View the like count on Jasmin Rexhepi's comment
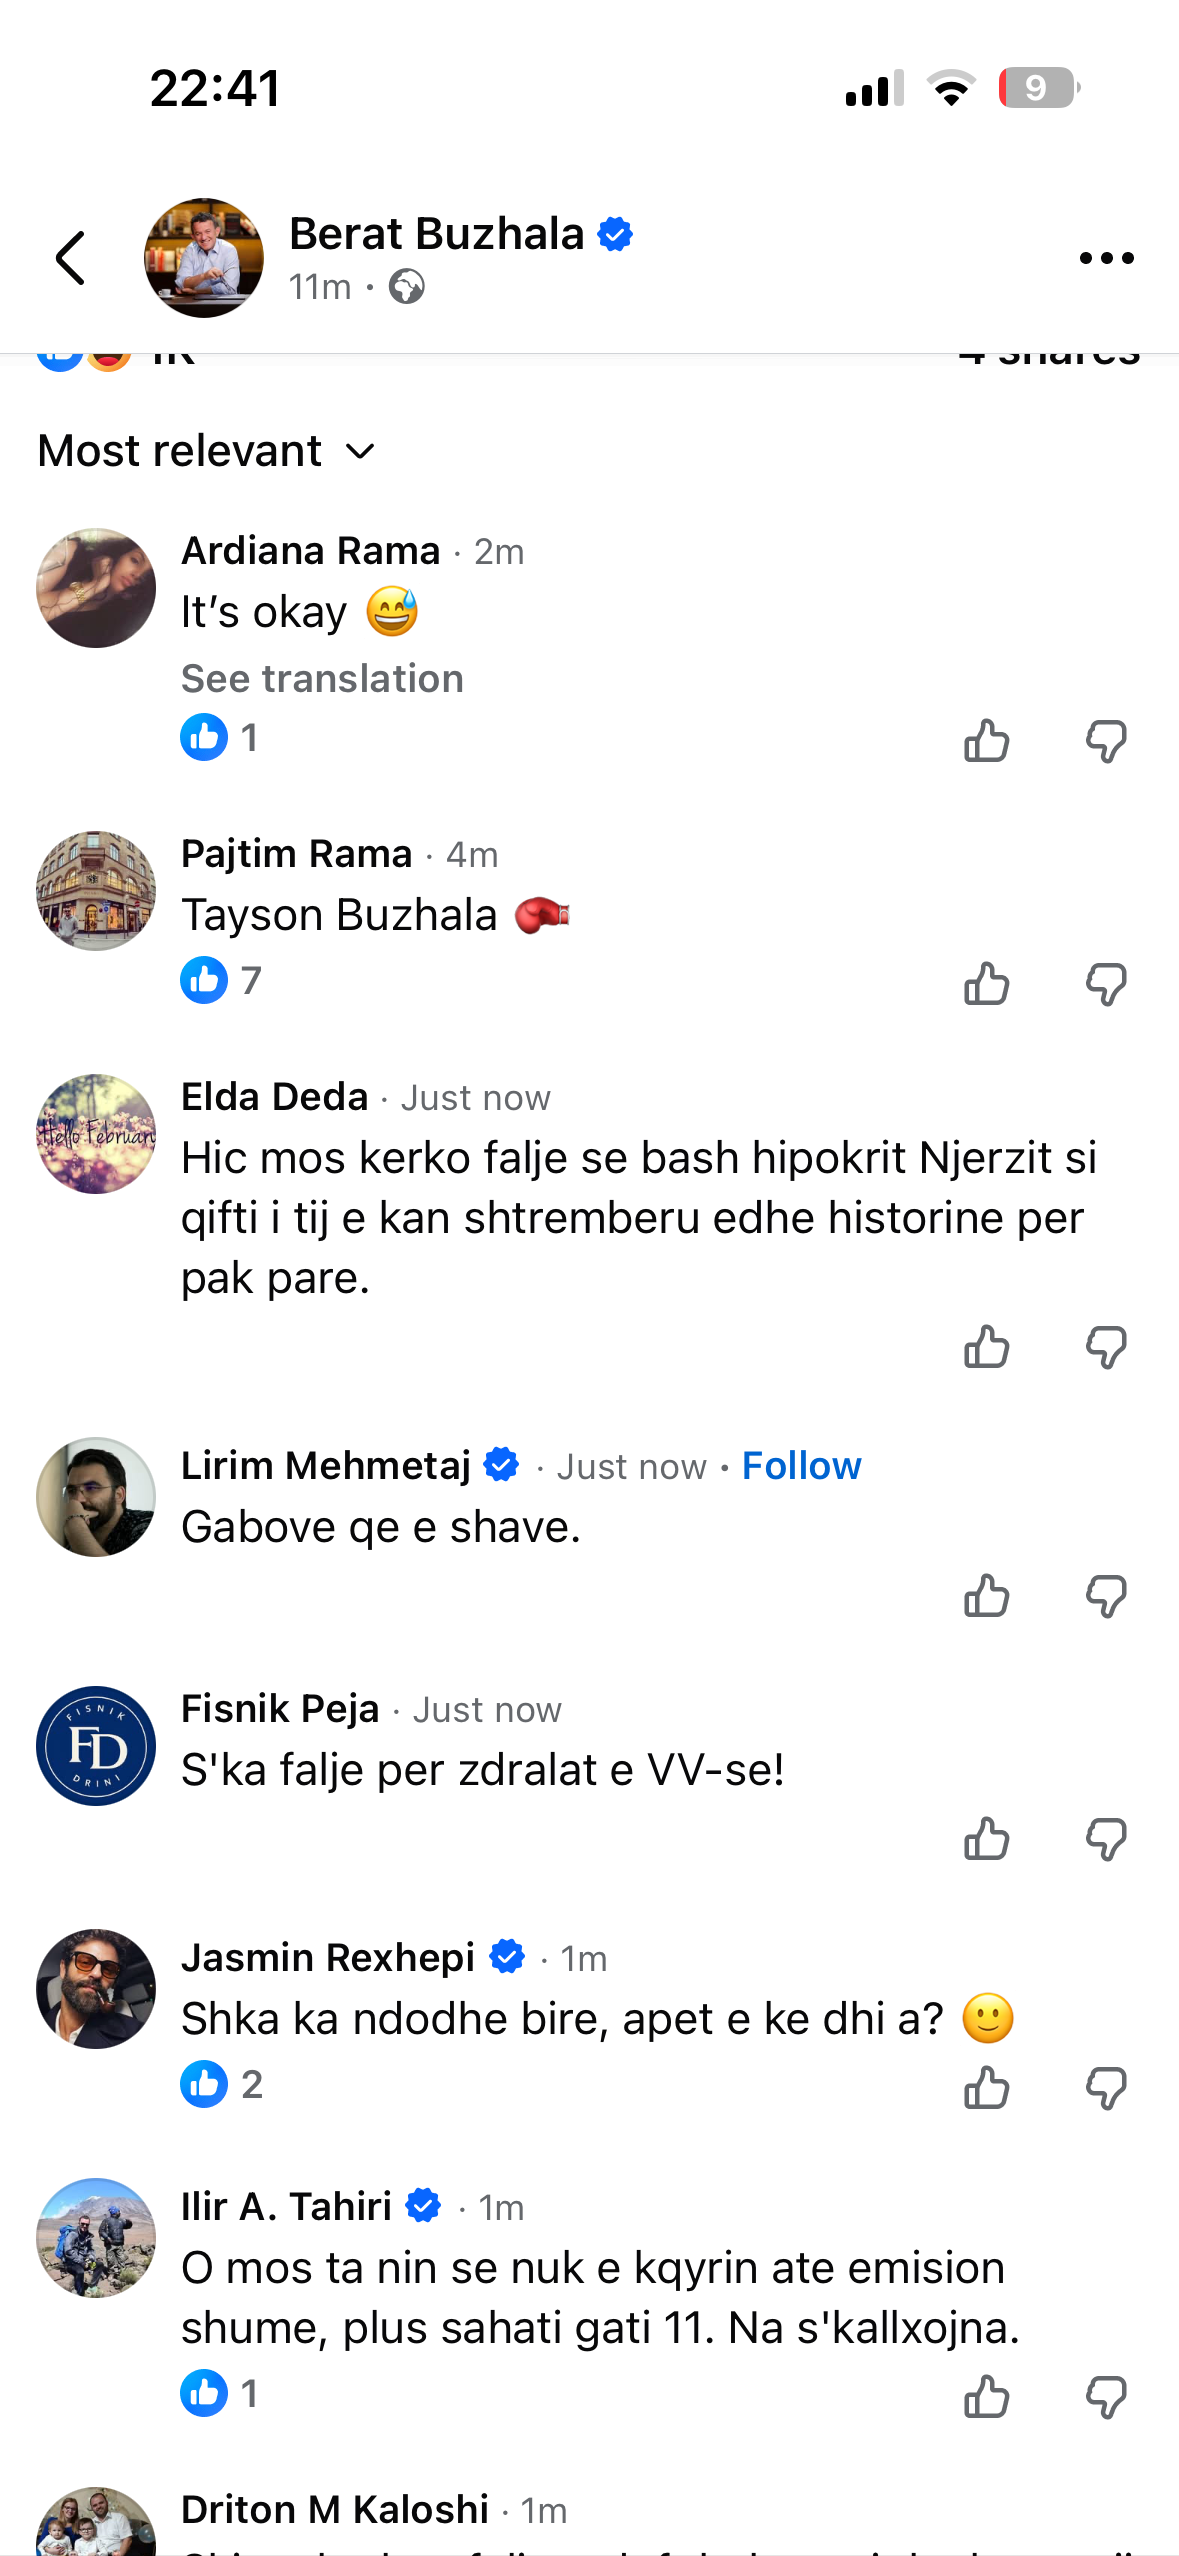The image size is (1179, 2556). click(221, 2084)
